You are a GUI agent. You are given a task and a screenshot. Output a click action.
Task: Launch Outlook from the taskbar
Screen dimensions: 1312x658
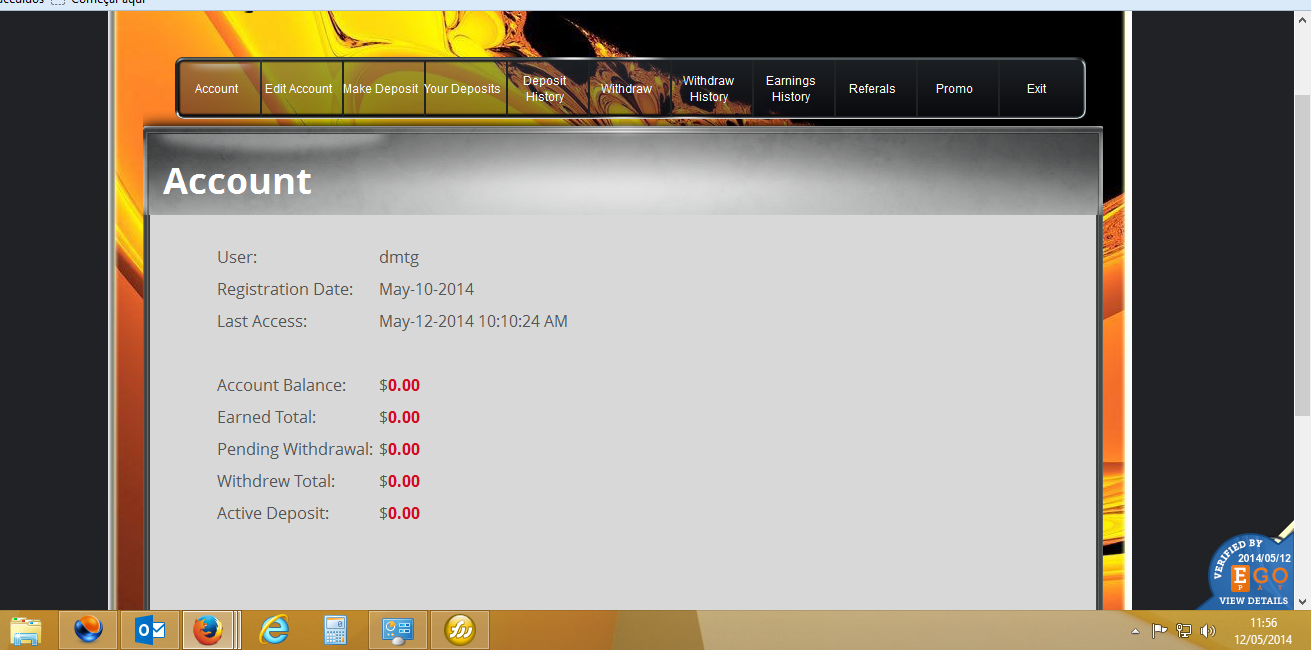(150, 631)
